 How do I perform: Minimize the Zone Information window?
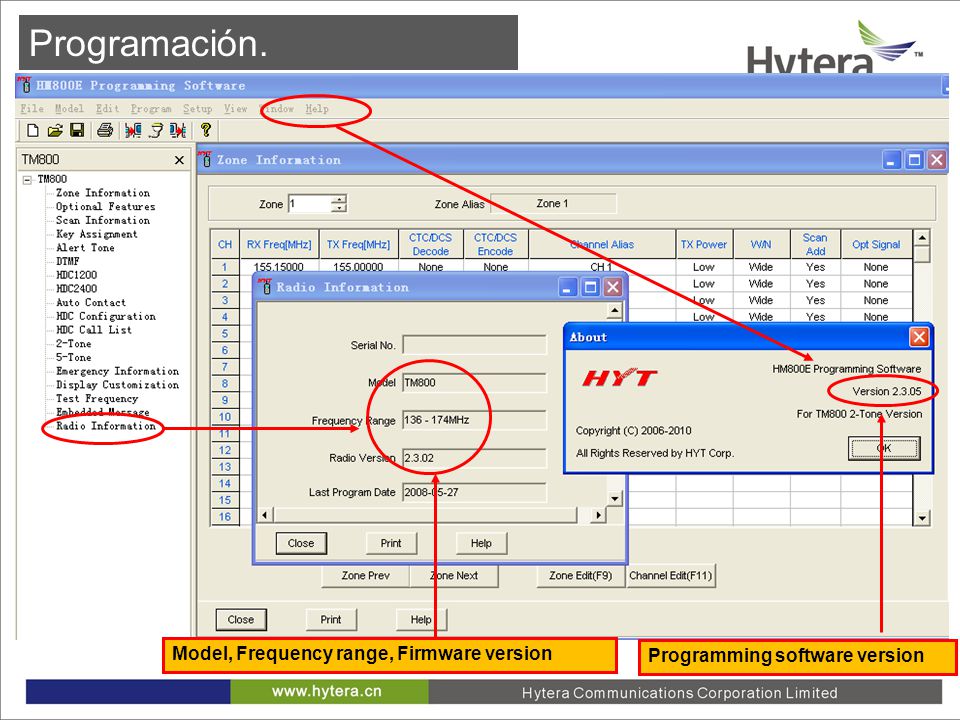[x=891, y=160]
